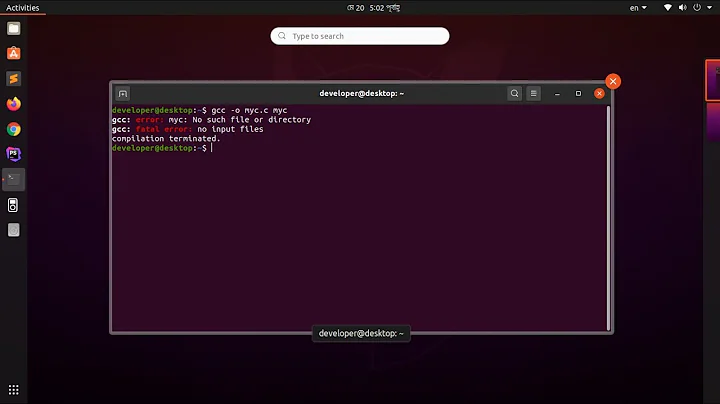Click the volume speaker icon
Viewport: 720px width, 404px height.
[x=682, y=7]
